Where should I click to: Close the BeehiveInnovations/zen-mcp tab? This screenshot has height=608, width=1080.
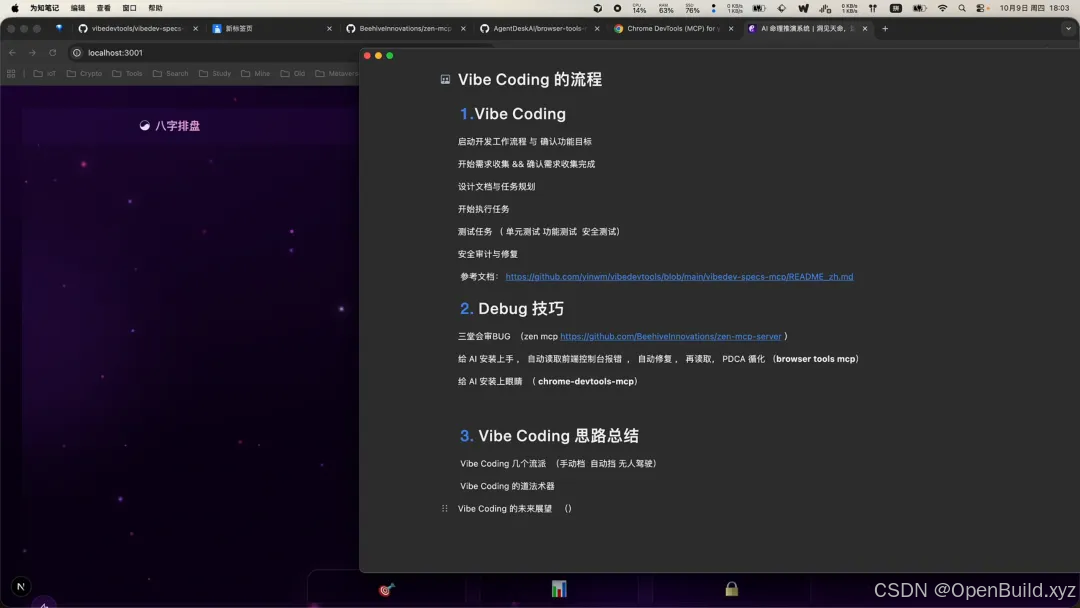pos(463,29)
